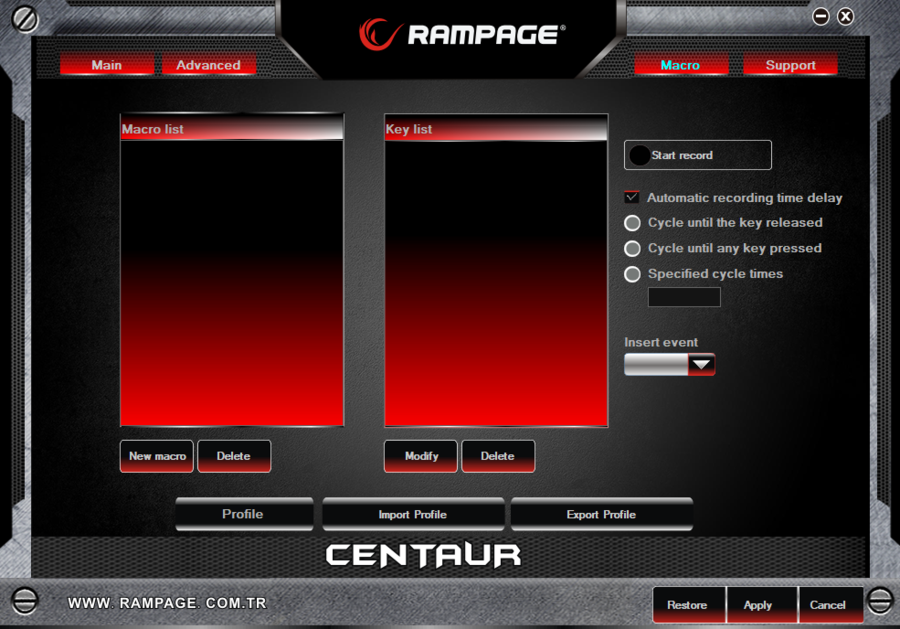900x629 pixels.
Task: Cancel the changes
Action: point(830,605)
